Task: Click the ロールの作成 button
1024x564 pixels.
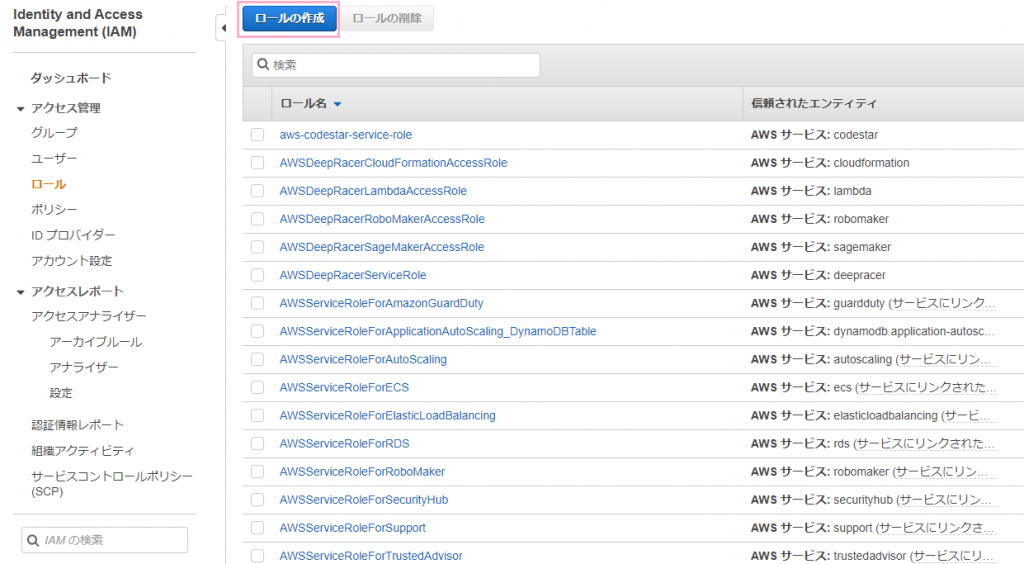Action: (x=289, y=18)
